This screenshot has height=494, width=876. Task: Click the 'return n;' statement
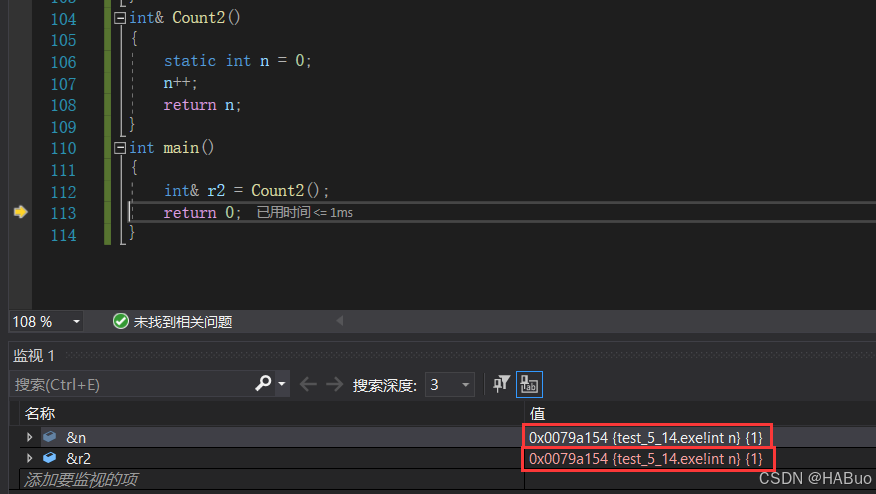pyautogui.click(x=202, y=104)
